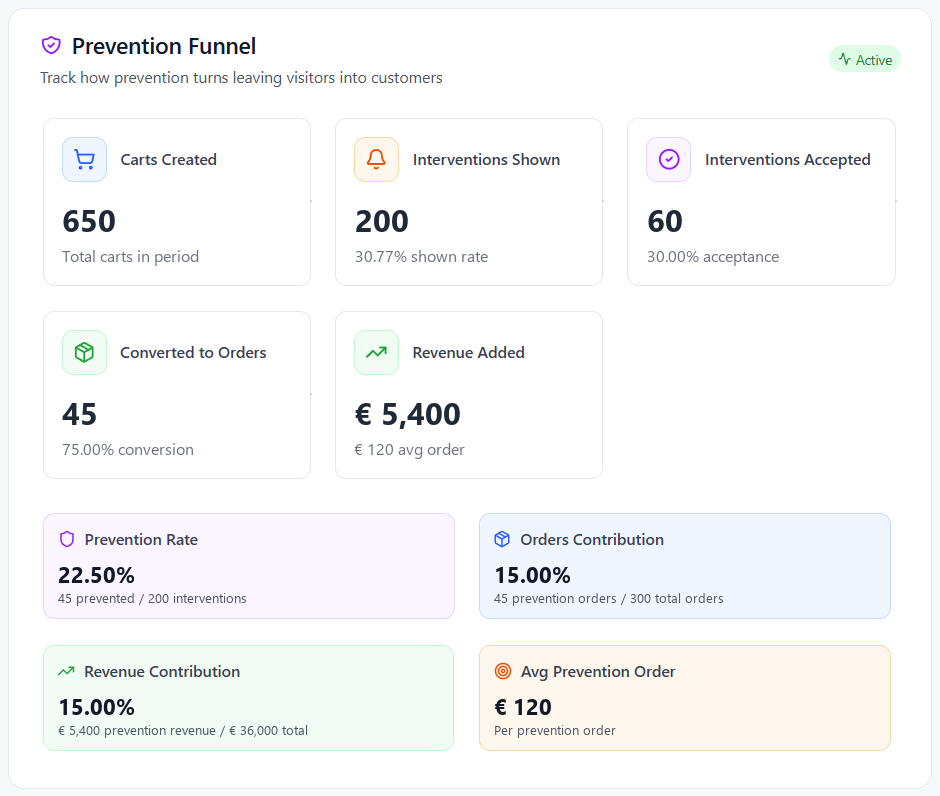Screen dimensions: 940x796
Task: Click the Revenue Added label
Action: pos(468,352)
